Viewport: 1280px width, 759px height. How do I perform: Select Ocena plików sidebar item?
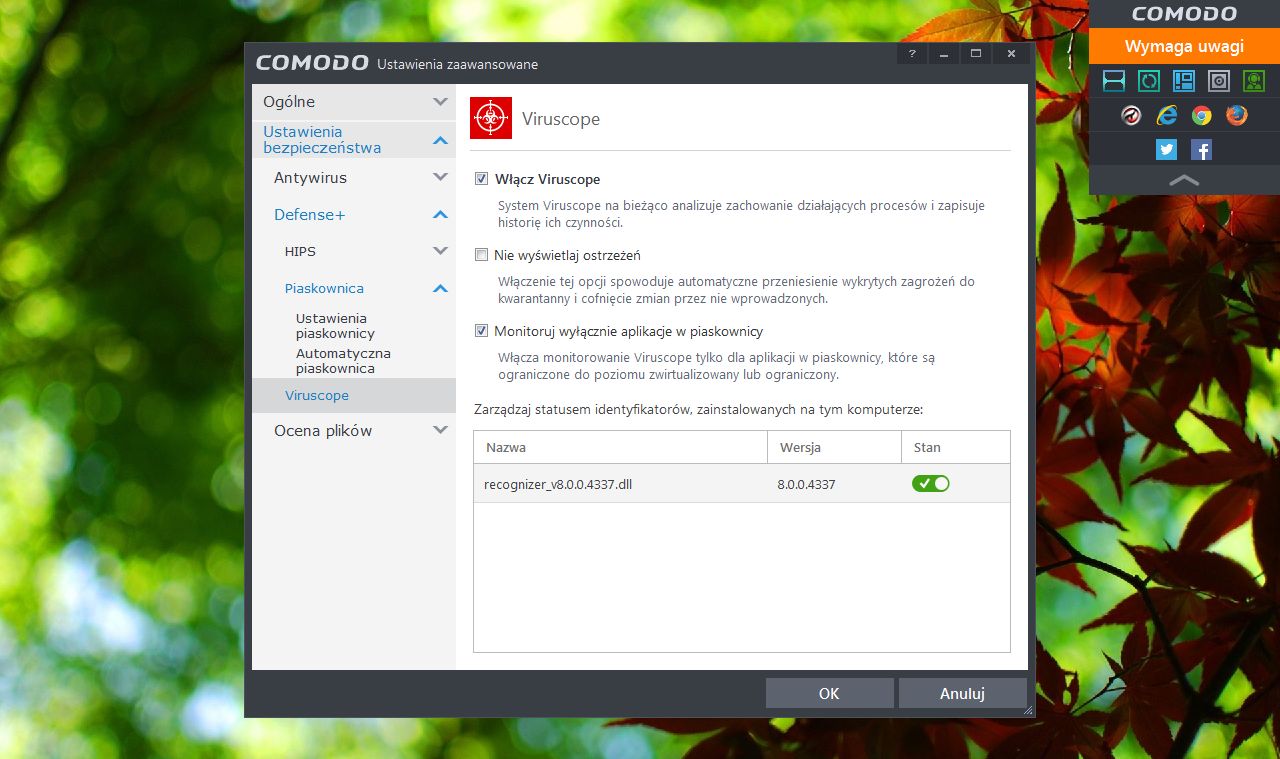[x=323, y=431]
